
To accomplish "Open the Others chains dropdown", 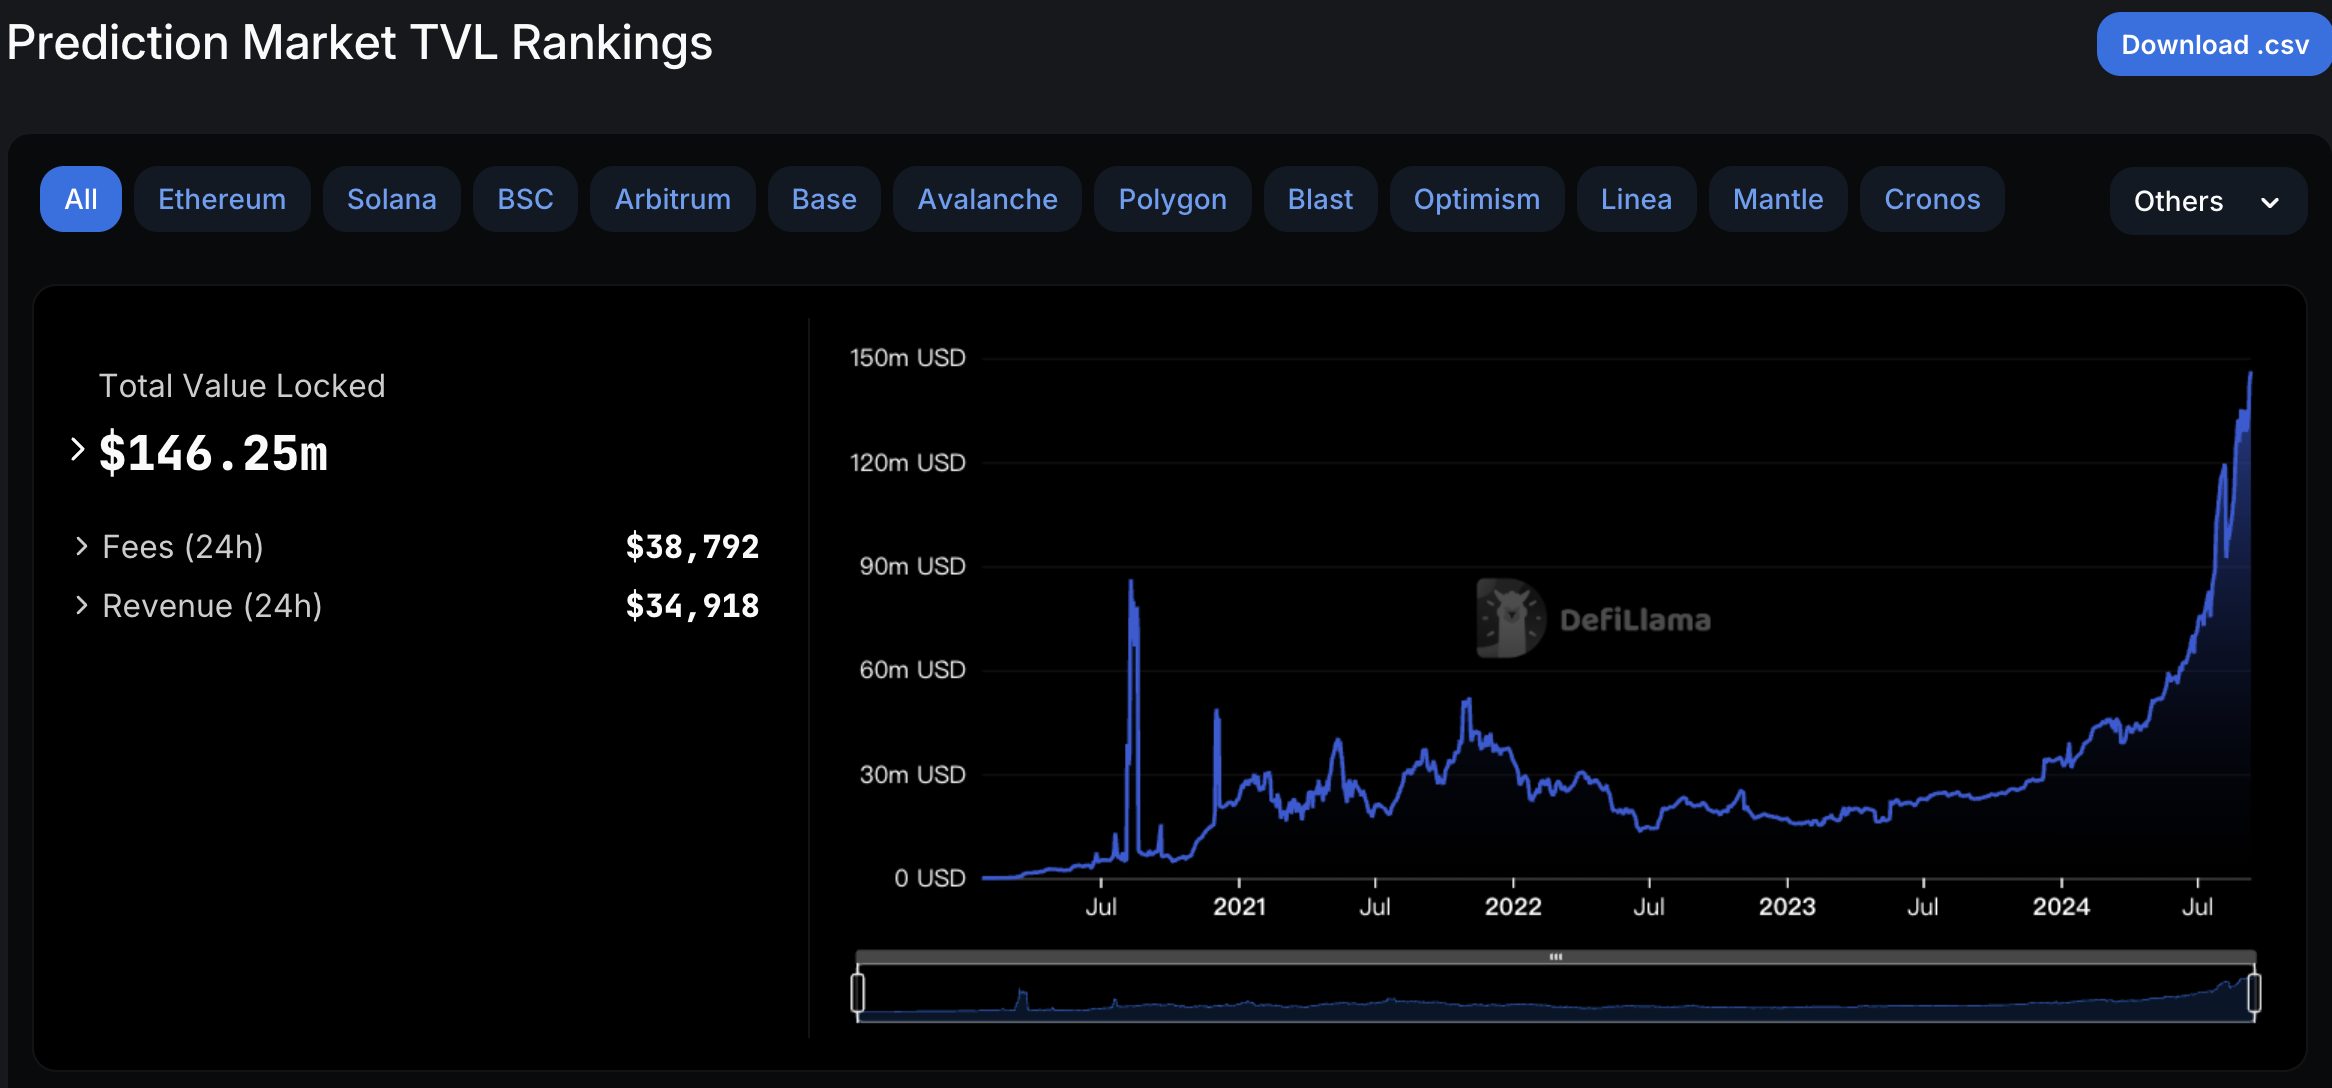I will (2208, 201).
